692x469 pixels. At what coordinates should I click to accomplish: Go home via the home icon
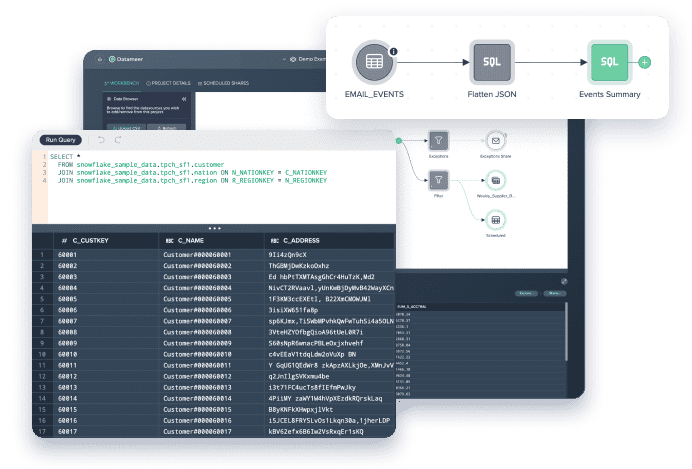pyautogui.click(x=100, y=59)
